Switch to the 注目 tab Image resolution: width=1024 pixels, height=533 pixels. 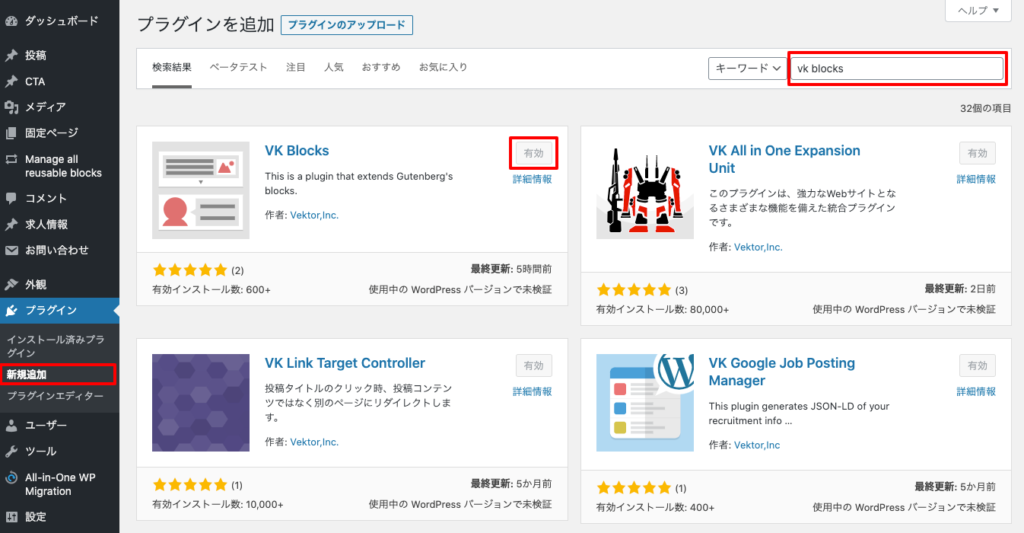(296, 67)
